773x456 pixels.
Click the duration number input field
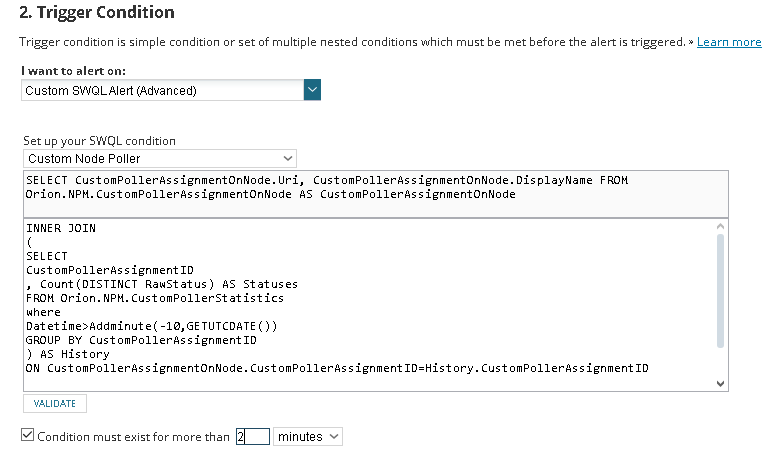[252, 437]
